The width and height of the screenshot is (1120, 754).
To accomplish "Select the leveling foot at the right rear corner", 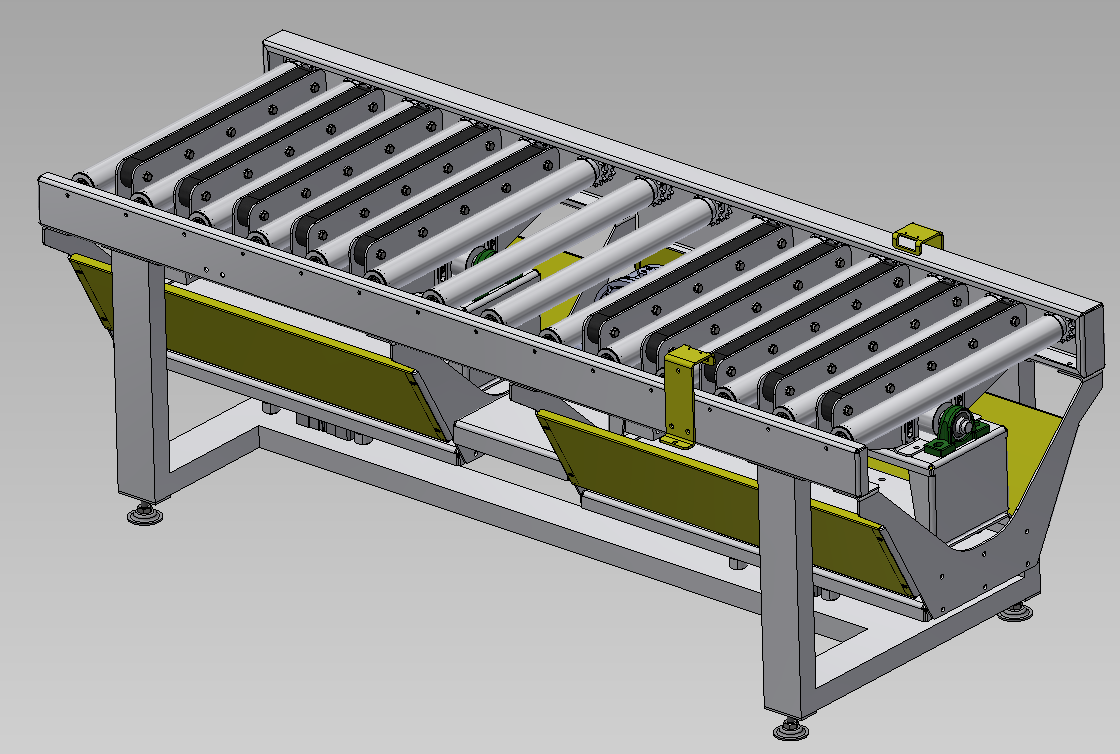I will (x=1015, y=612).
